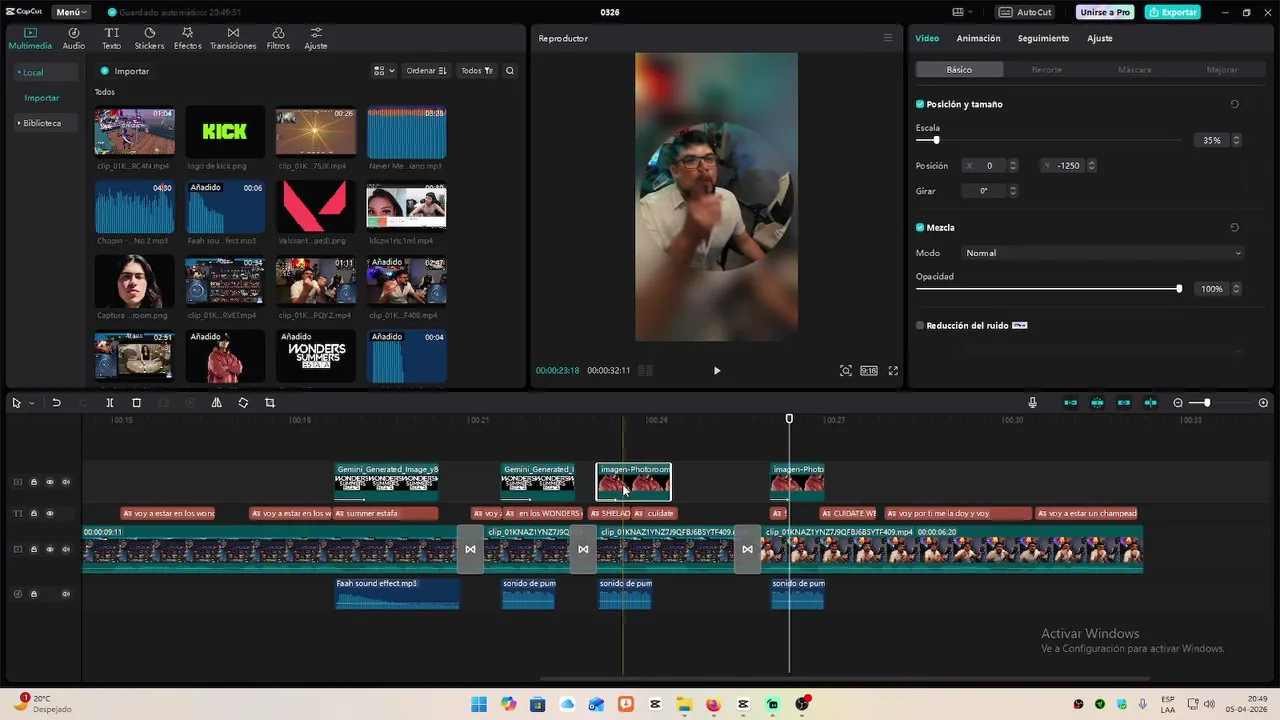Click the AutoCut button
This screenshot has width=1280, height=720.
coord(1025,12)
